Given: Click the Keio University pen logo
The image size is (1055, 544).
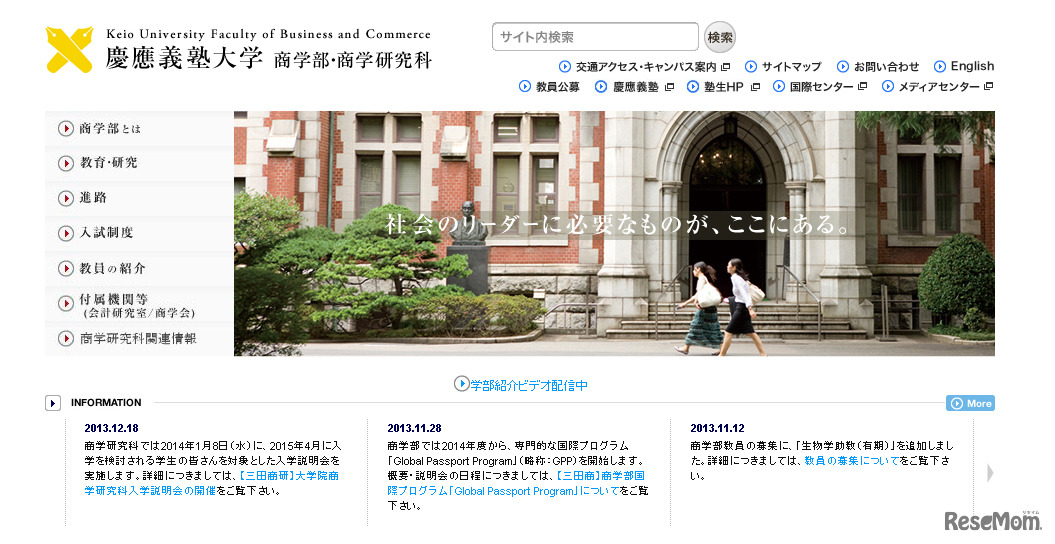Looking at the screenshot, I should click(69, 49).
